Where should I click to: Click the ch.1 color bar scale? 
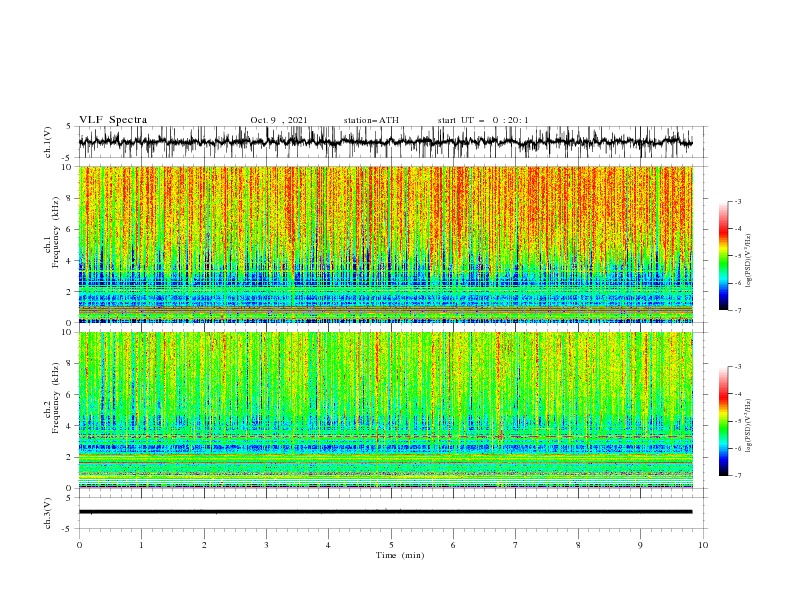click(x=723, y=256)
